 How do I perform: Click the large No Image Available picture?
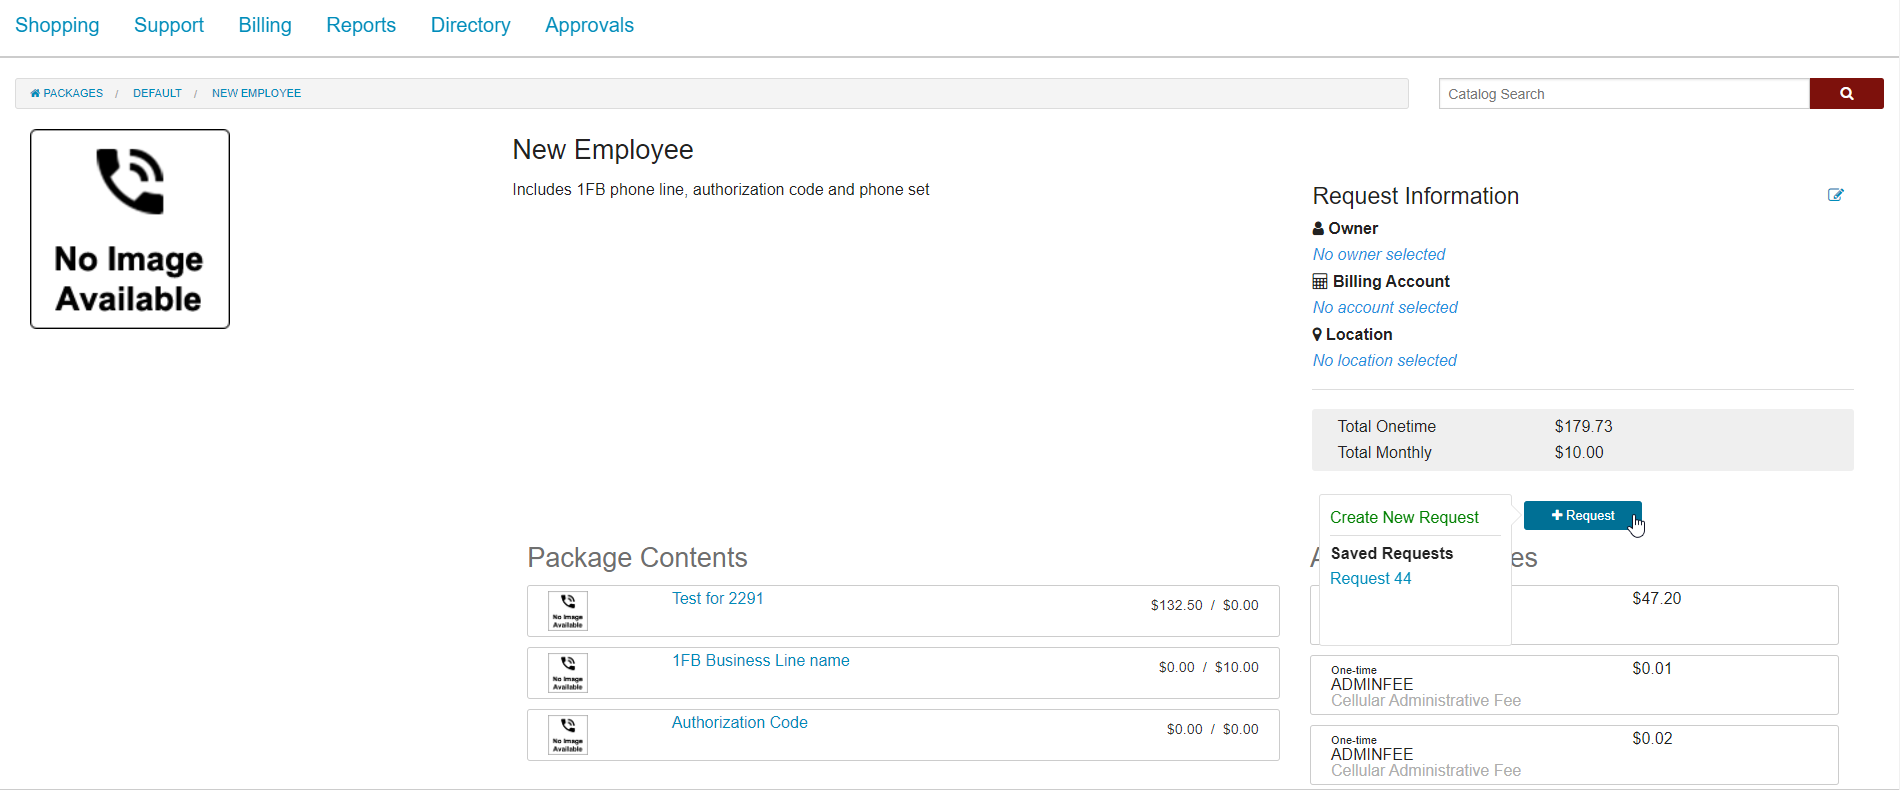click(x=130, y=229)
